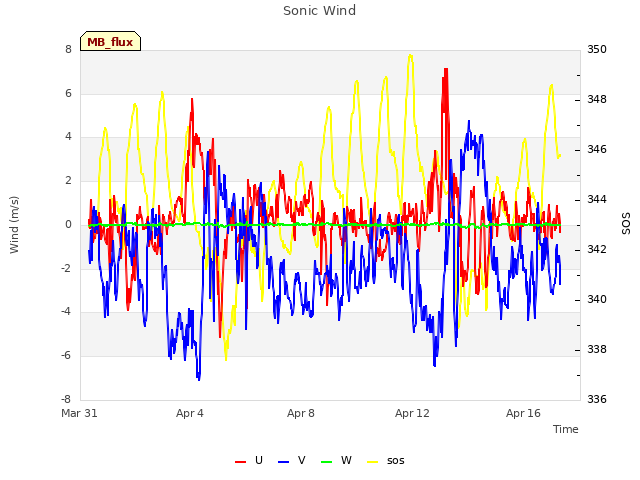
Task: Click the Apr 4 date tick label
Action: [x=190, y=413]
